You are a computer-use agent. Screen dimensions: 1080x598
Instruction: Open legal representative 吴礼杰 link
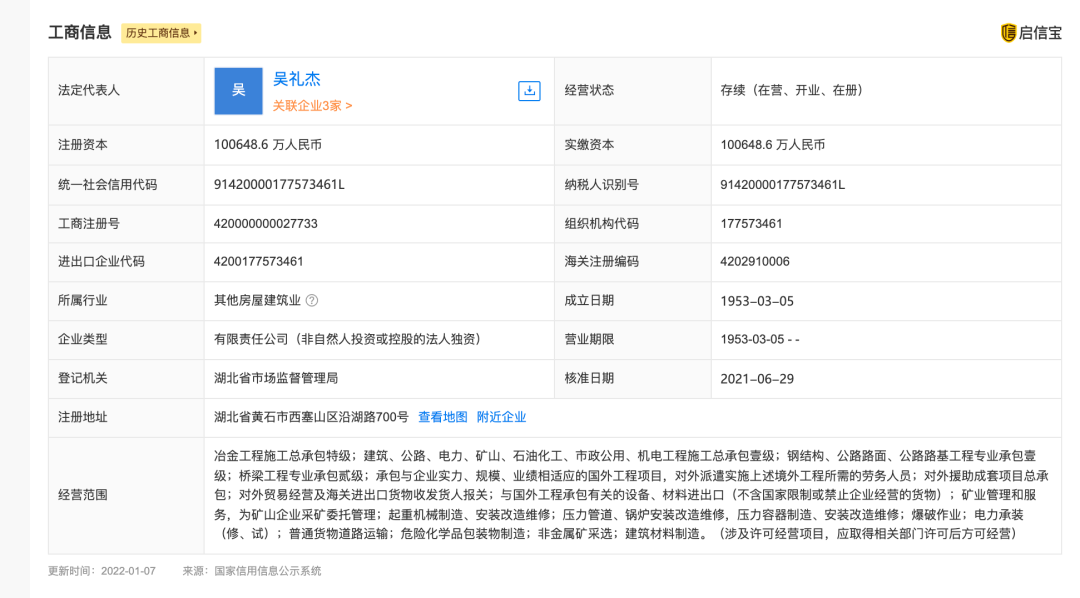297,79
